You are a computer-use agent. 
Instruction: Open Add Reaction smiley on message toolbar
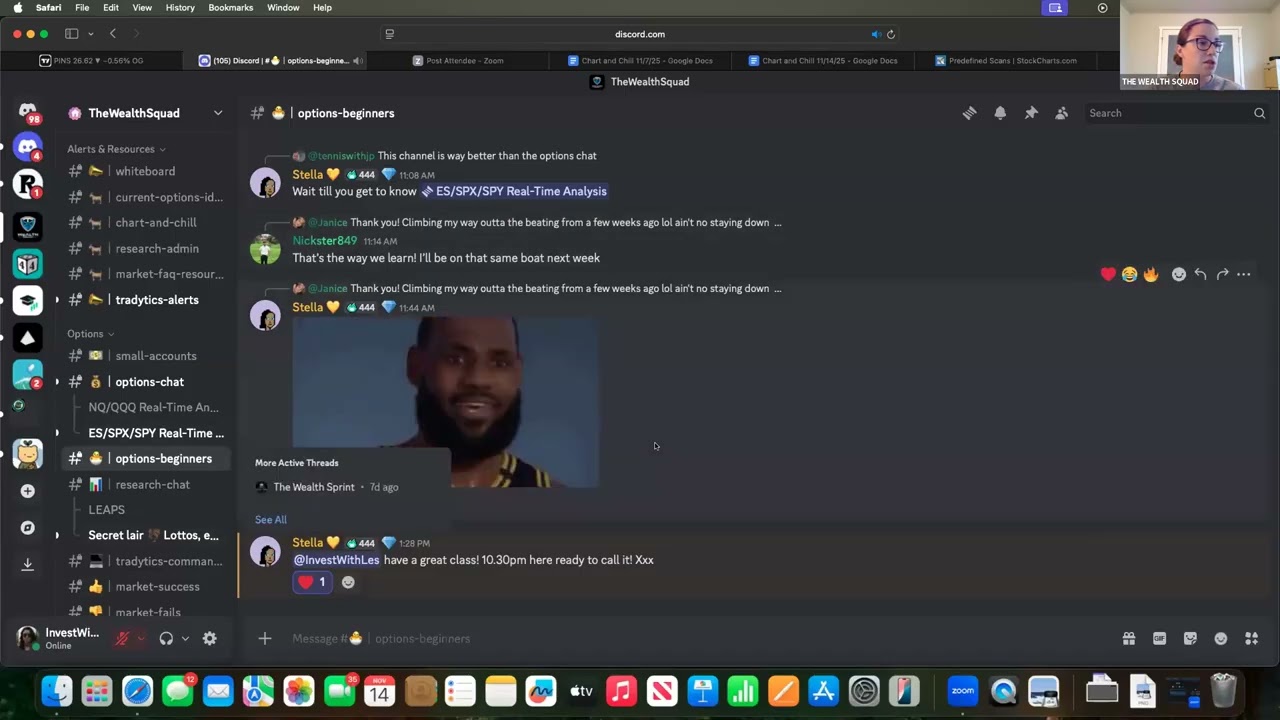1179,274
